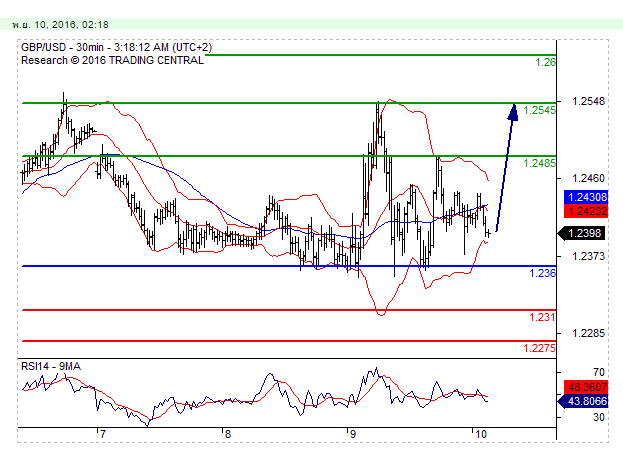
Task: Click date marker 8 on time axis
Action: 228,434
